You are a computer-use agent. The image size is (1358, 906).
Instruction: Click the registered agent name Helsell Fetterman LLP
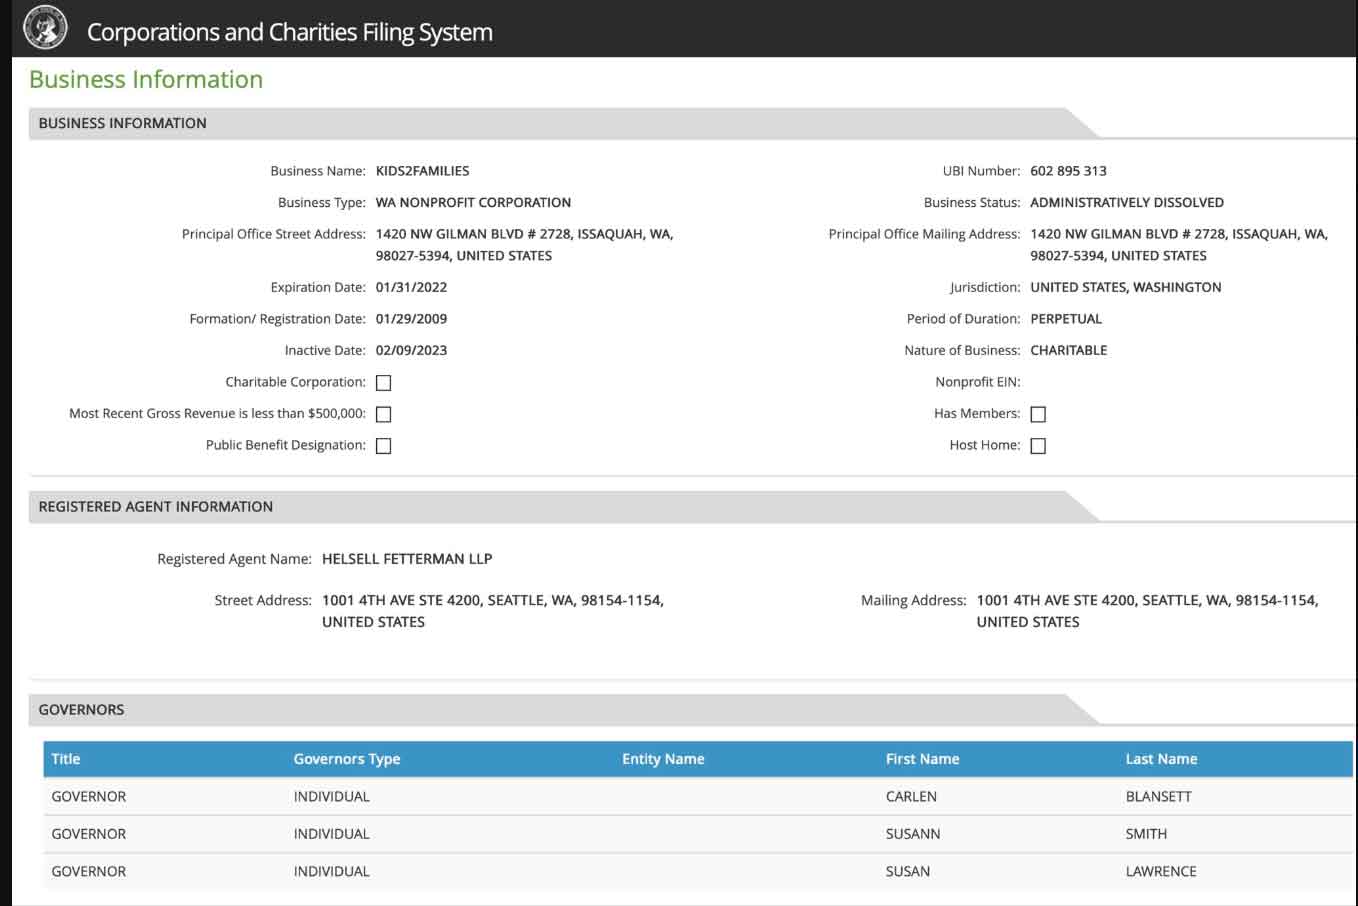407,559
